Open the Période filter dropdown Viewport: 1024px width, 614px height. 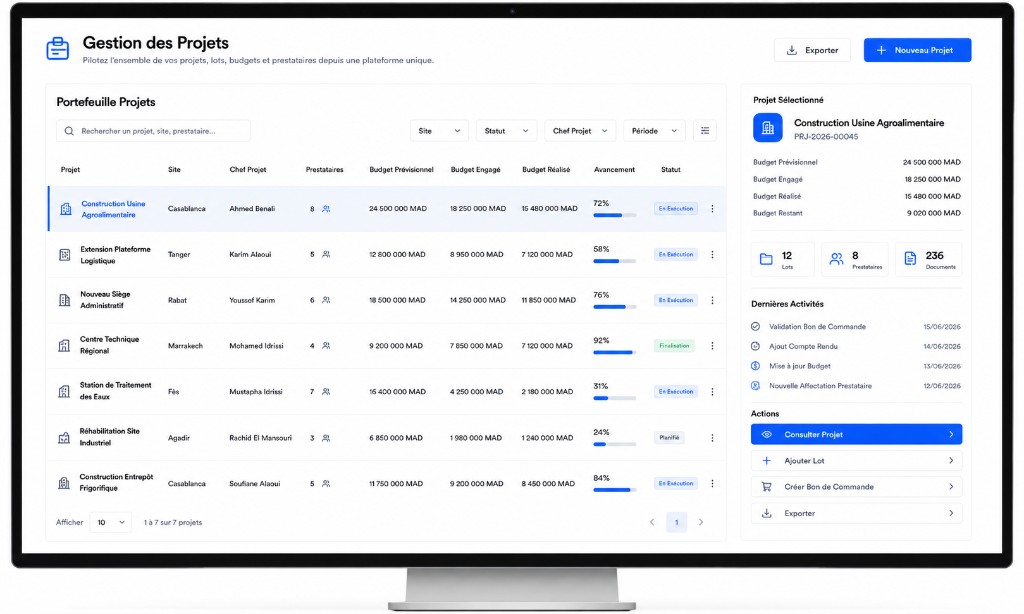pos(654,131)
